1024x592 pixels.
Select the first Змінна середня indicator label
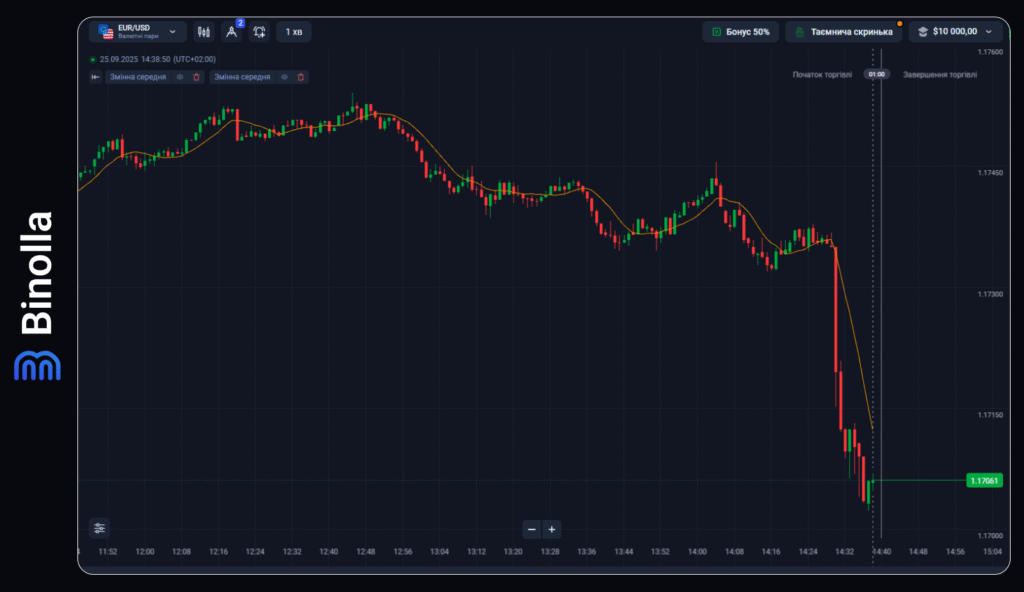click(139, 77)
